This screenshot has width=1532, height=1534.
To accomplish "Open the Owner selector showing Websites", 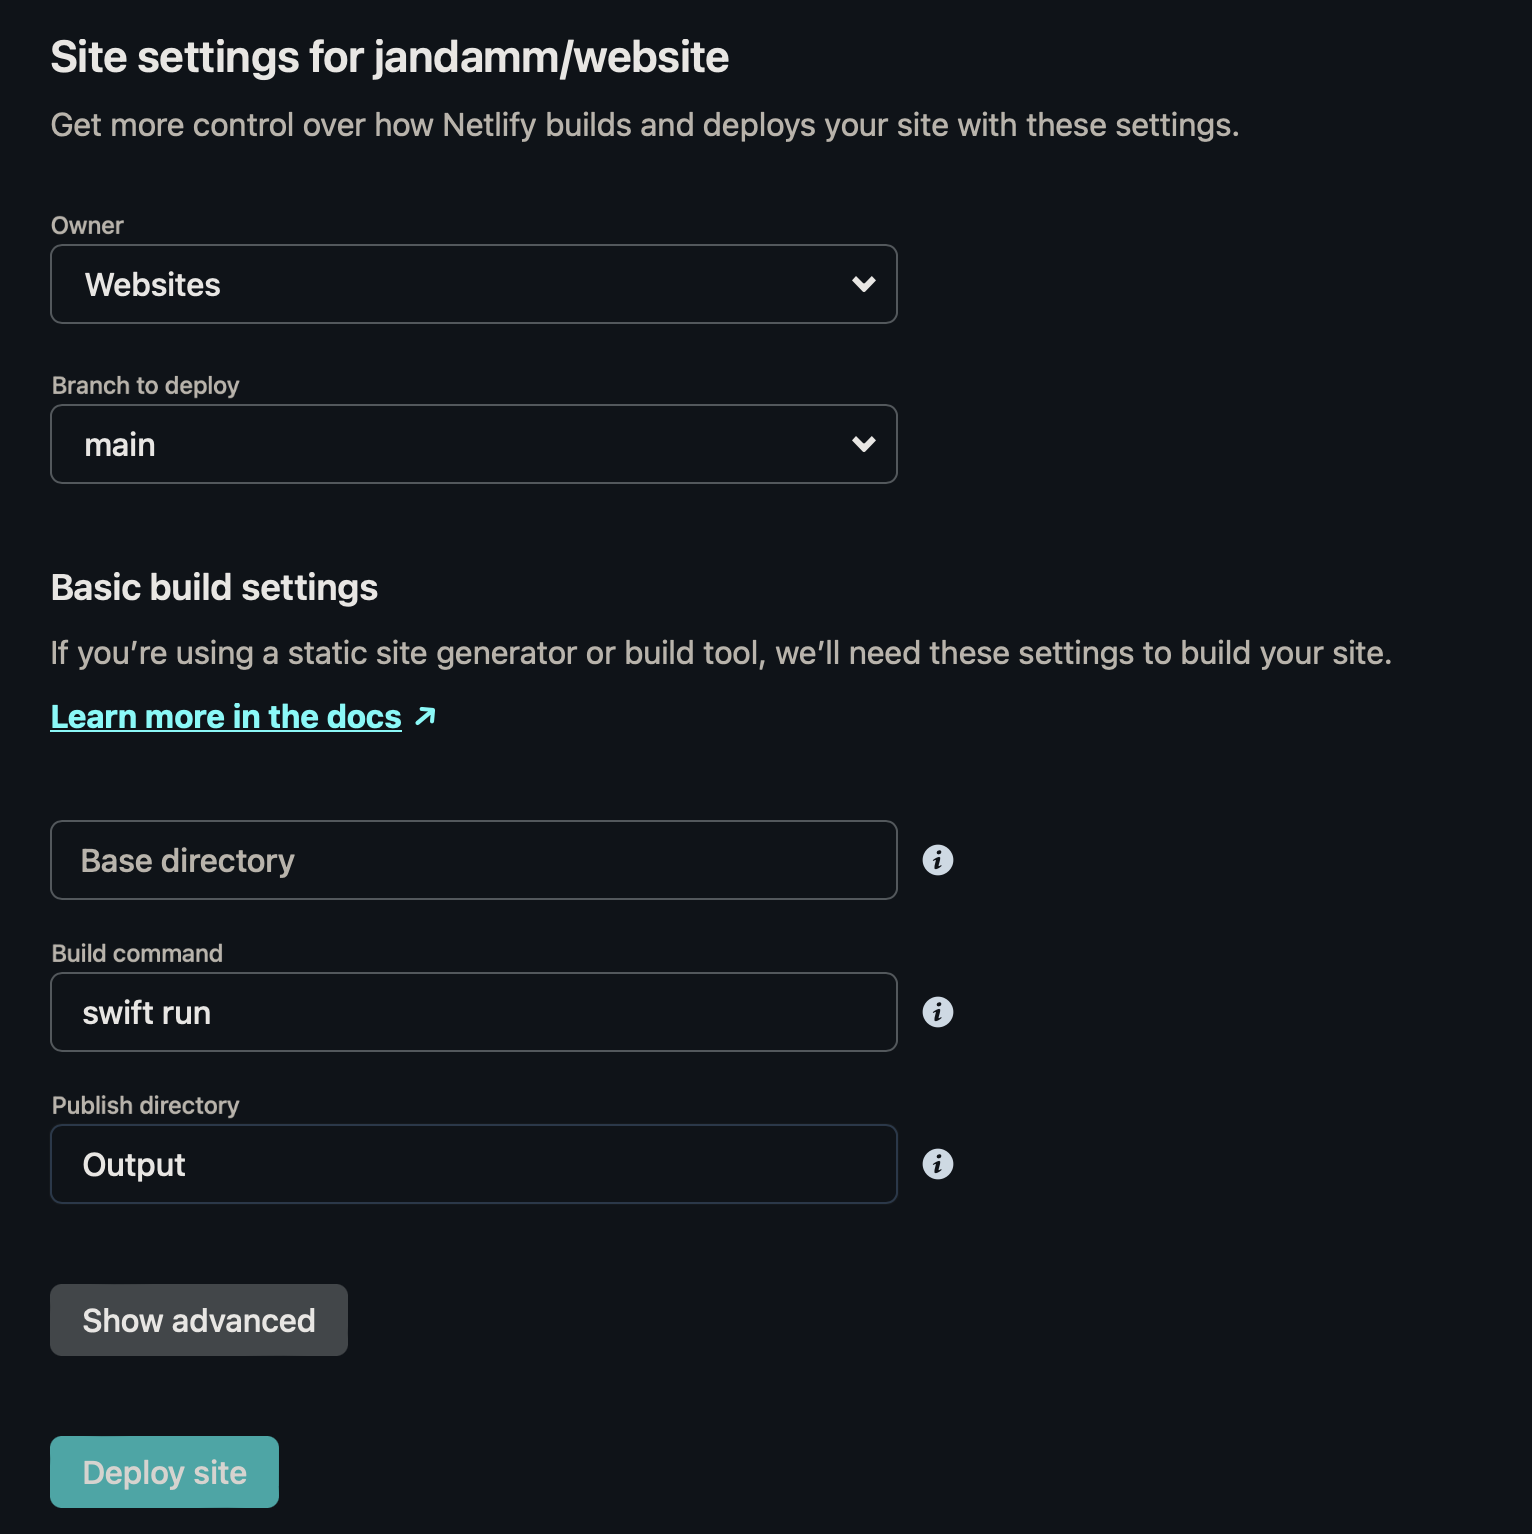I will pos(474,284).
